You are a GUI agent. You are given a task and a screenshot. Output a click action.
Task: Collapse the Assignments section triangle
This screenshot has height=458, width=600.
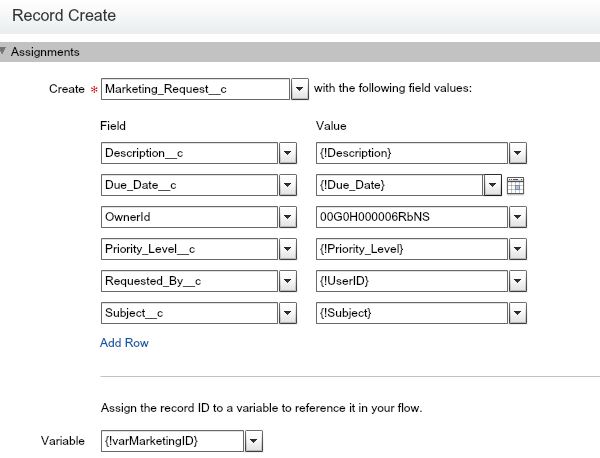(5, 51)
